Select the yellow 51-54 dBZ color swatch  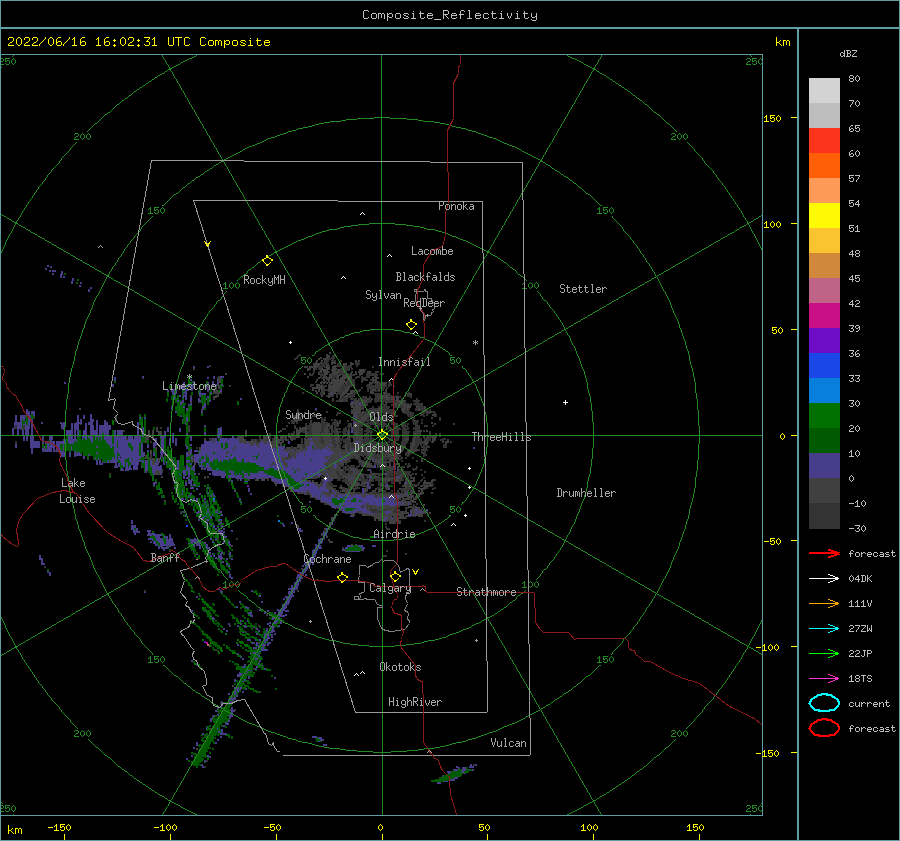coord(824,215)
